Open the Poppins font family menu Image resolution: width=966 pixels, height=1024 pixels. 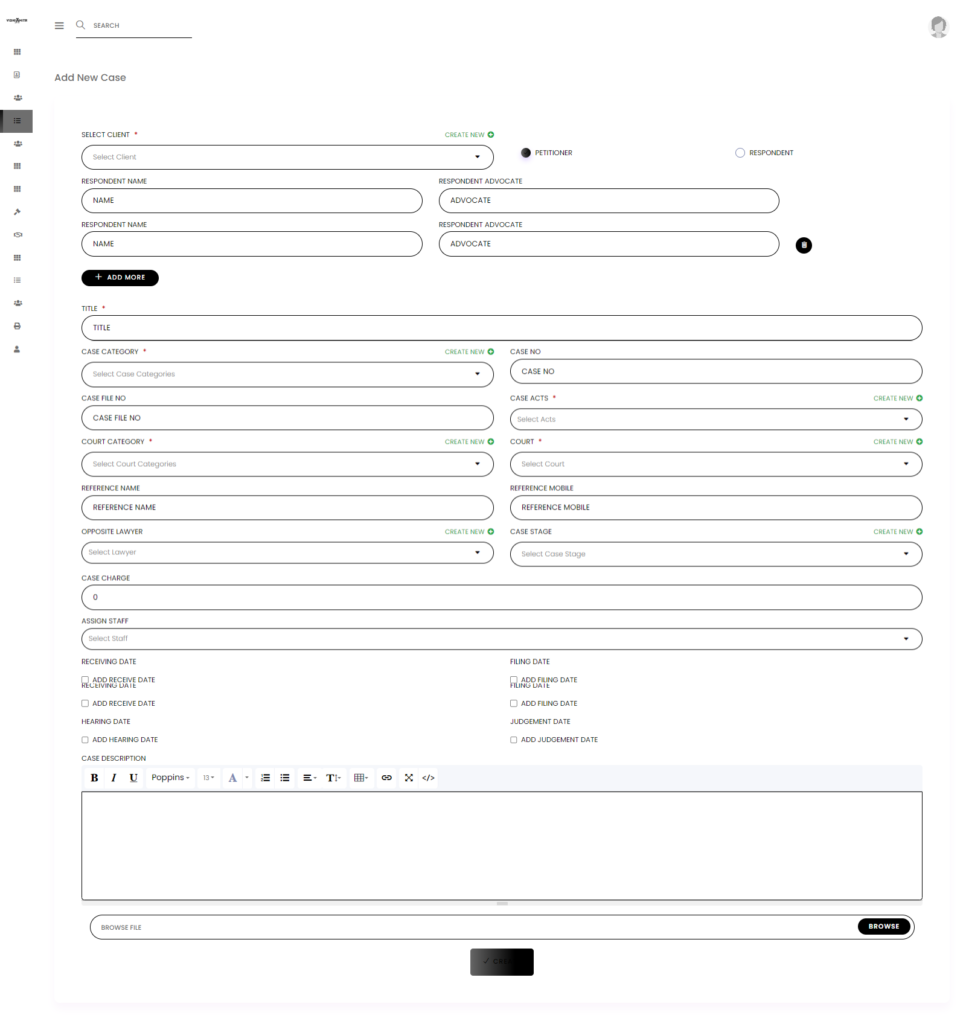click(x=170, y=778)
